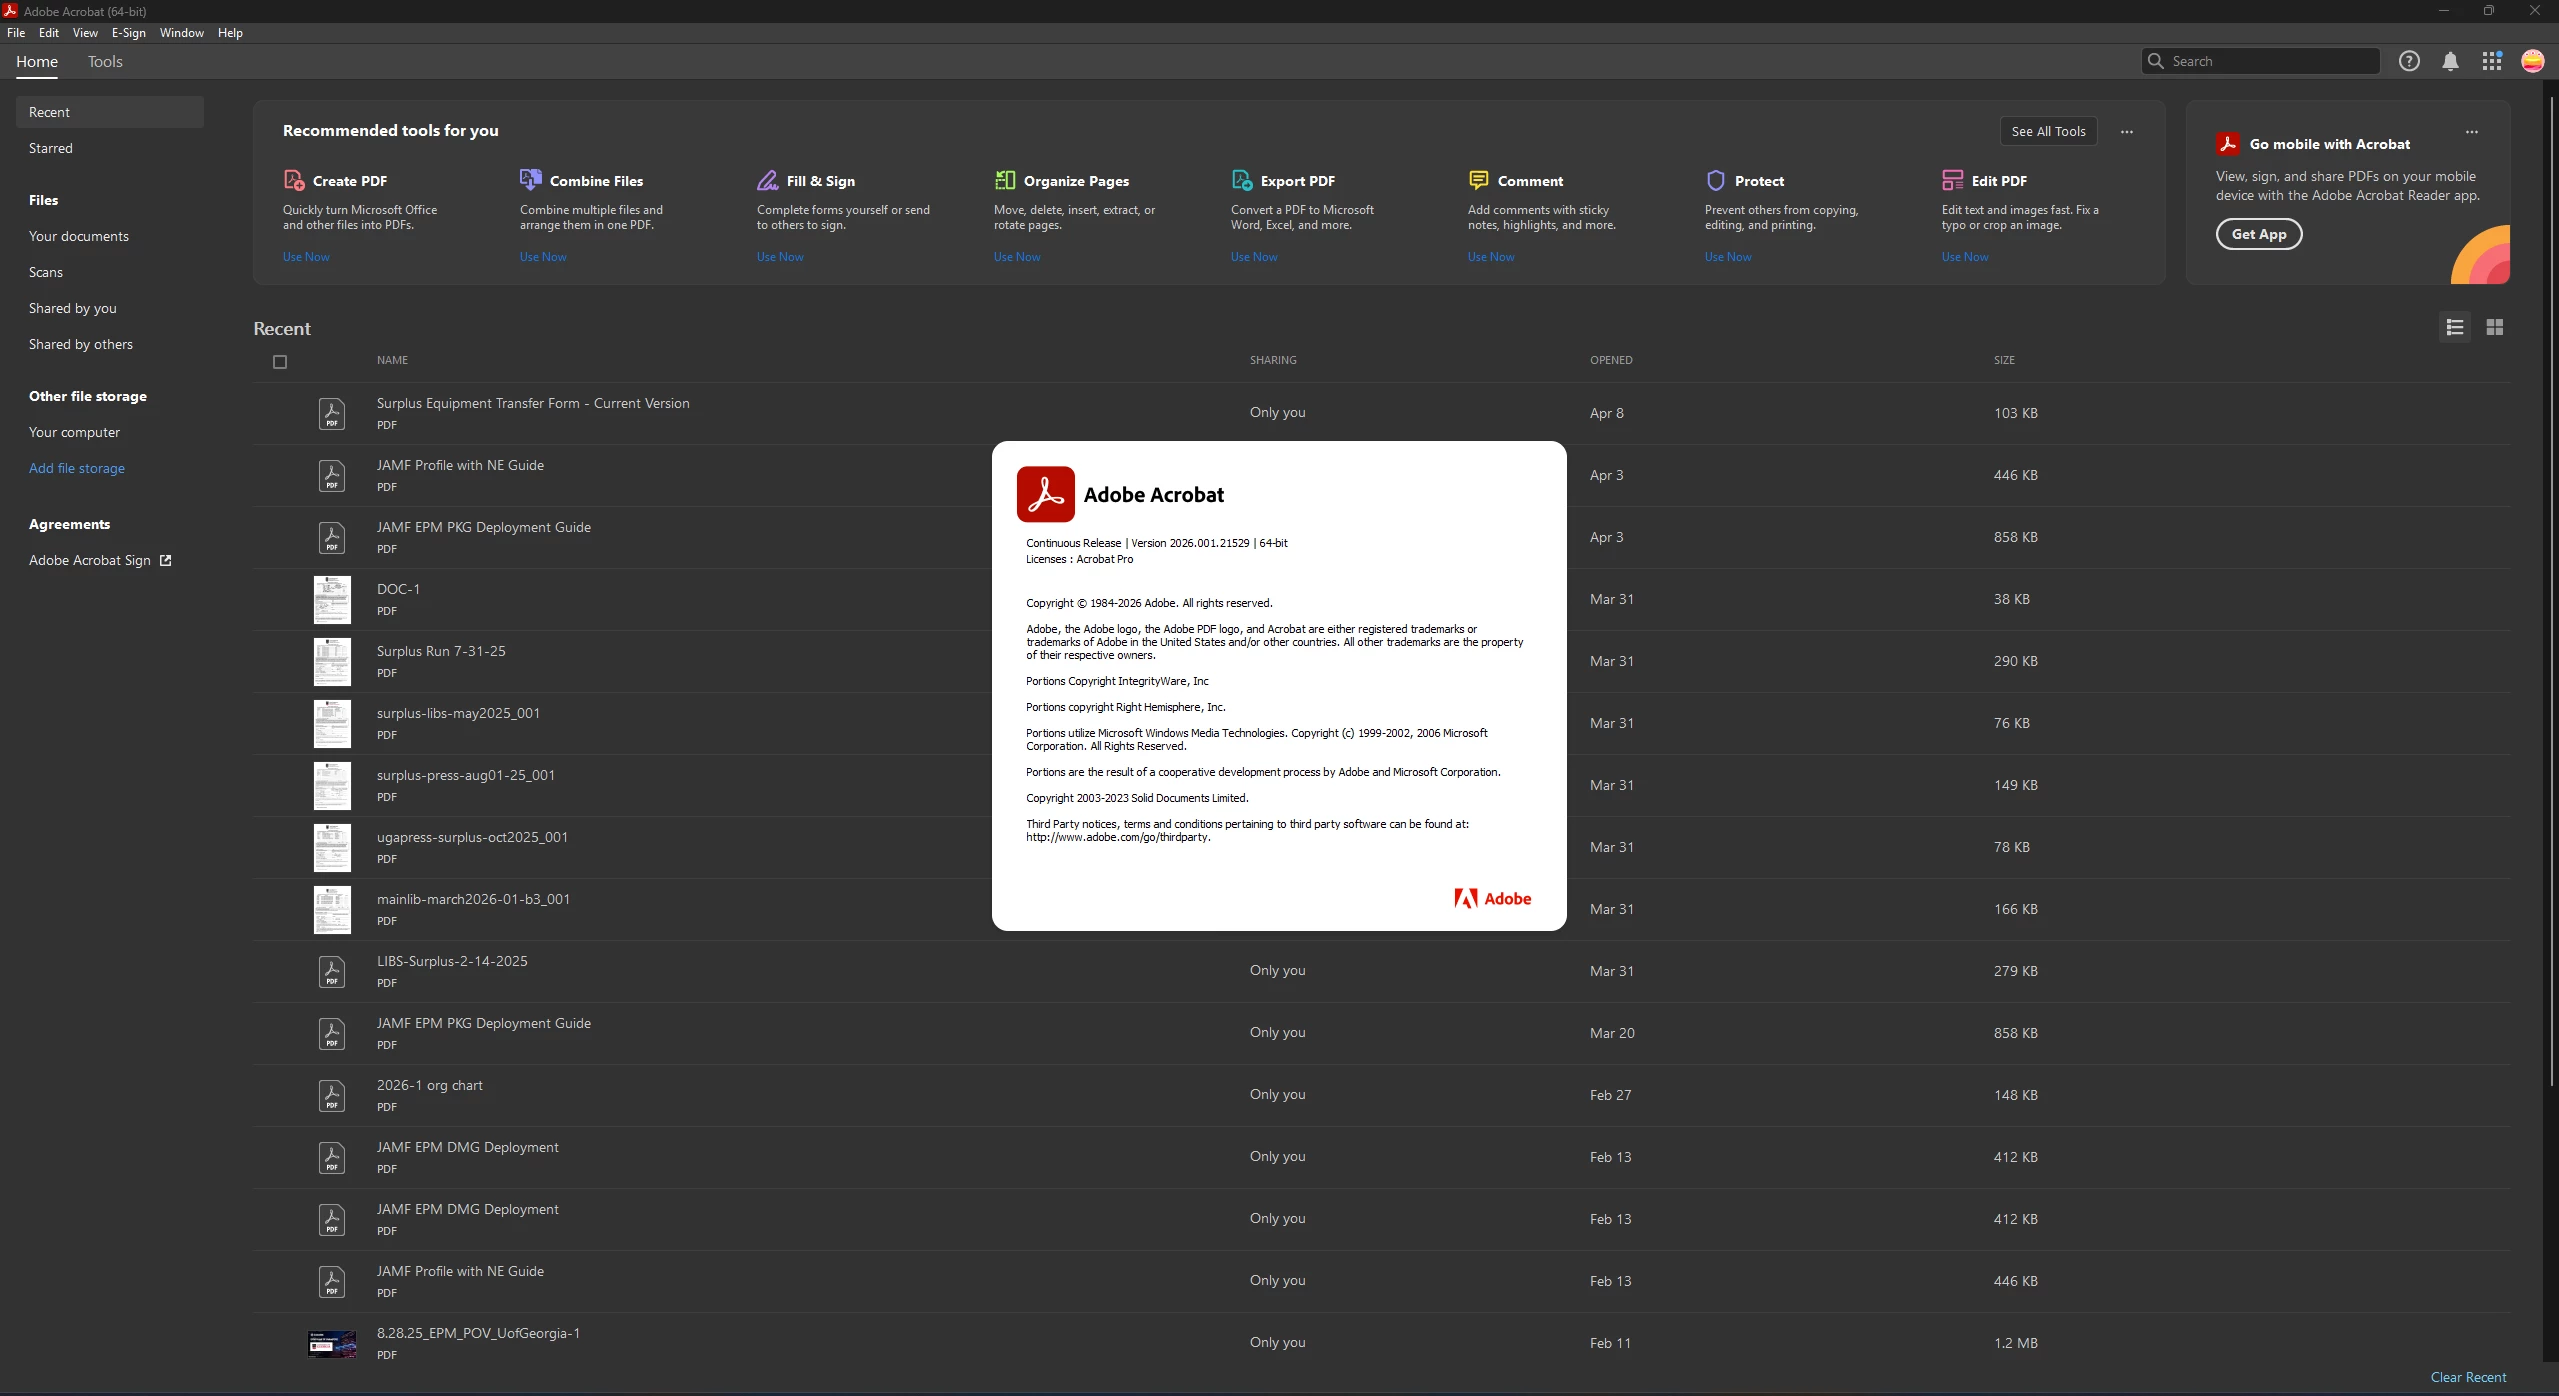Check the select-all files checkbox
2559x1396 pixels.
pos(280,362)
